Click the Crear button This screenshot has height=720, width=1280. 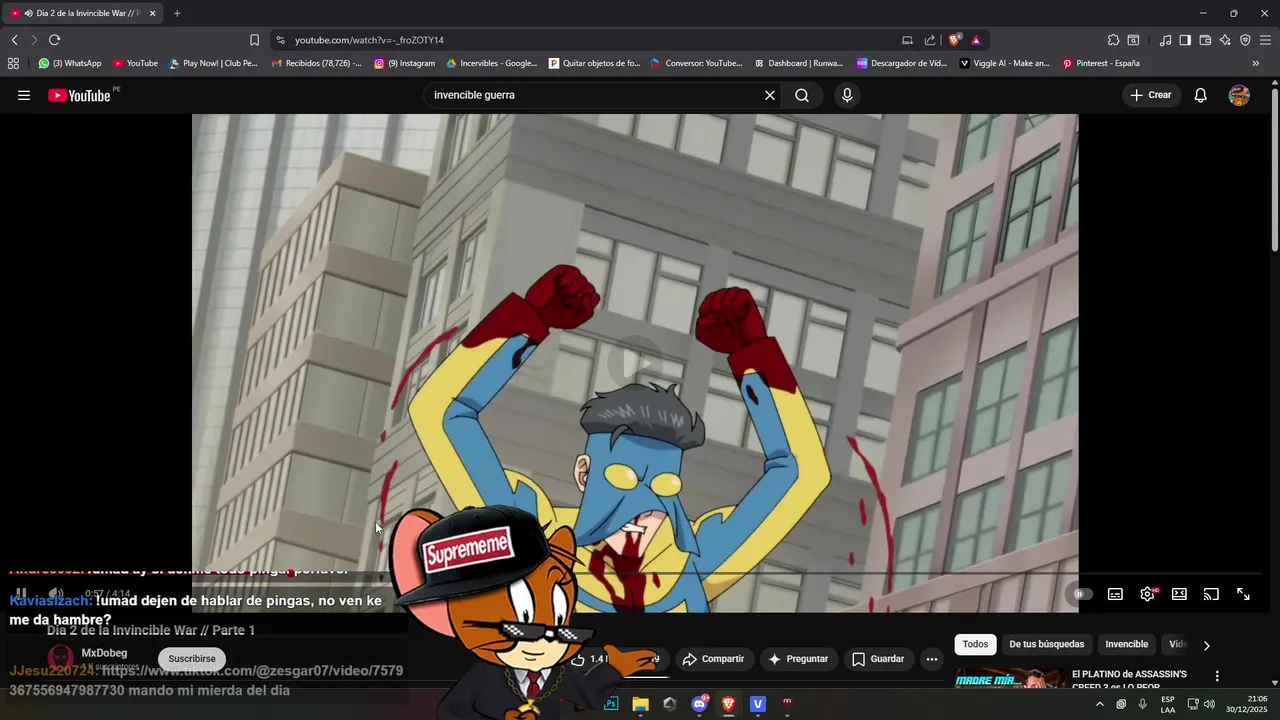[1151, 95]
